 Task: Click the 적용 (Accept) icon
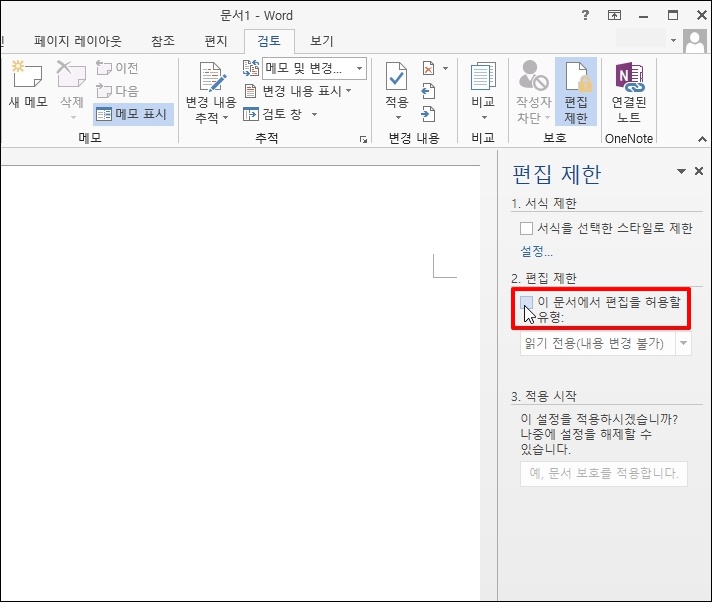point(396,76)
